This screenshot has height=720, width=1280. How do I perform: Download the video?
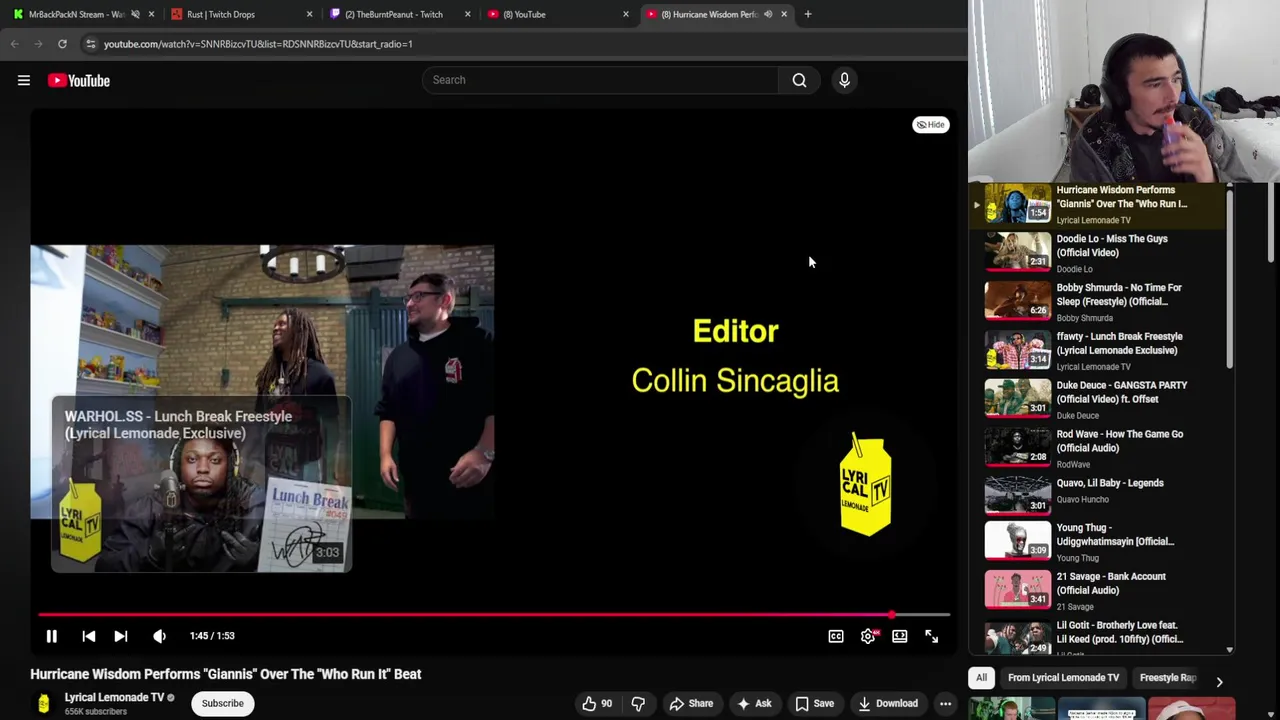(x=887, y=703)
